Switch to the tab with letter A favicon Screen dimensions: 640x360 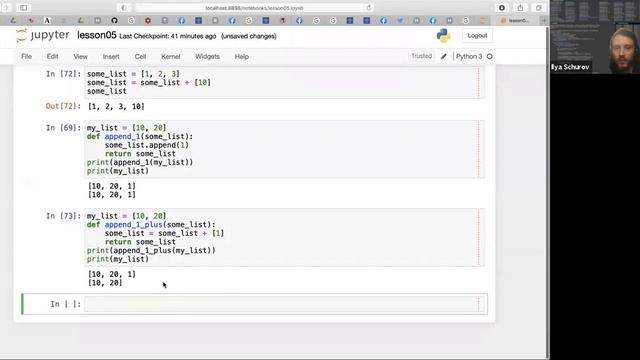47,20
